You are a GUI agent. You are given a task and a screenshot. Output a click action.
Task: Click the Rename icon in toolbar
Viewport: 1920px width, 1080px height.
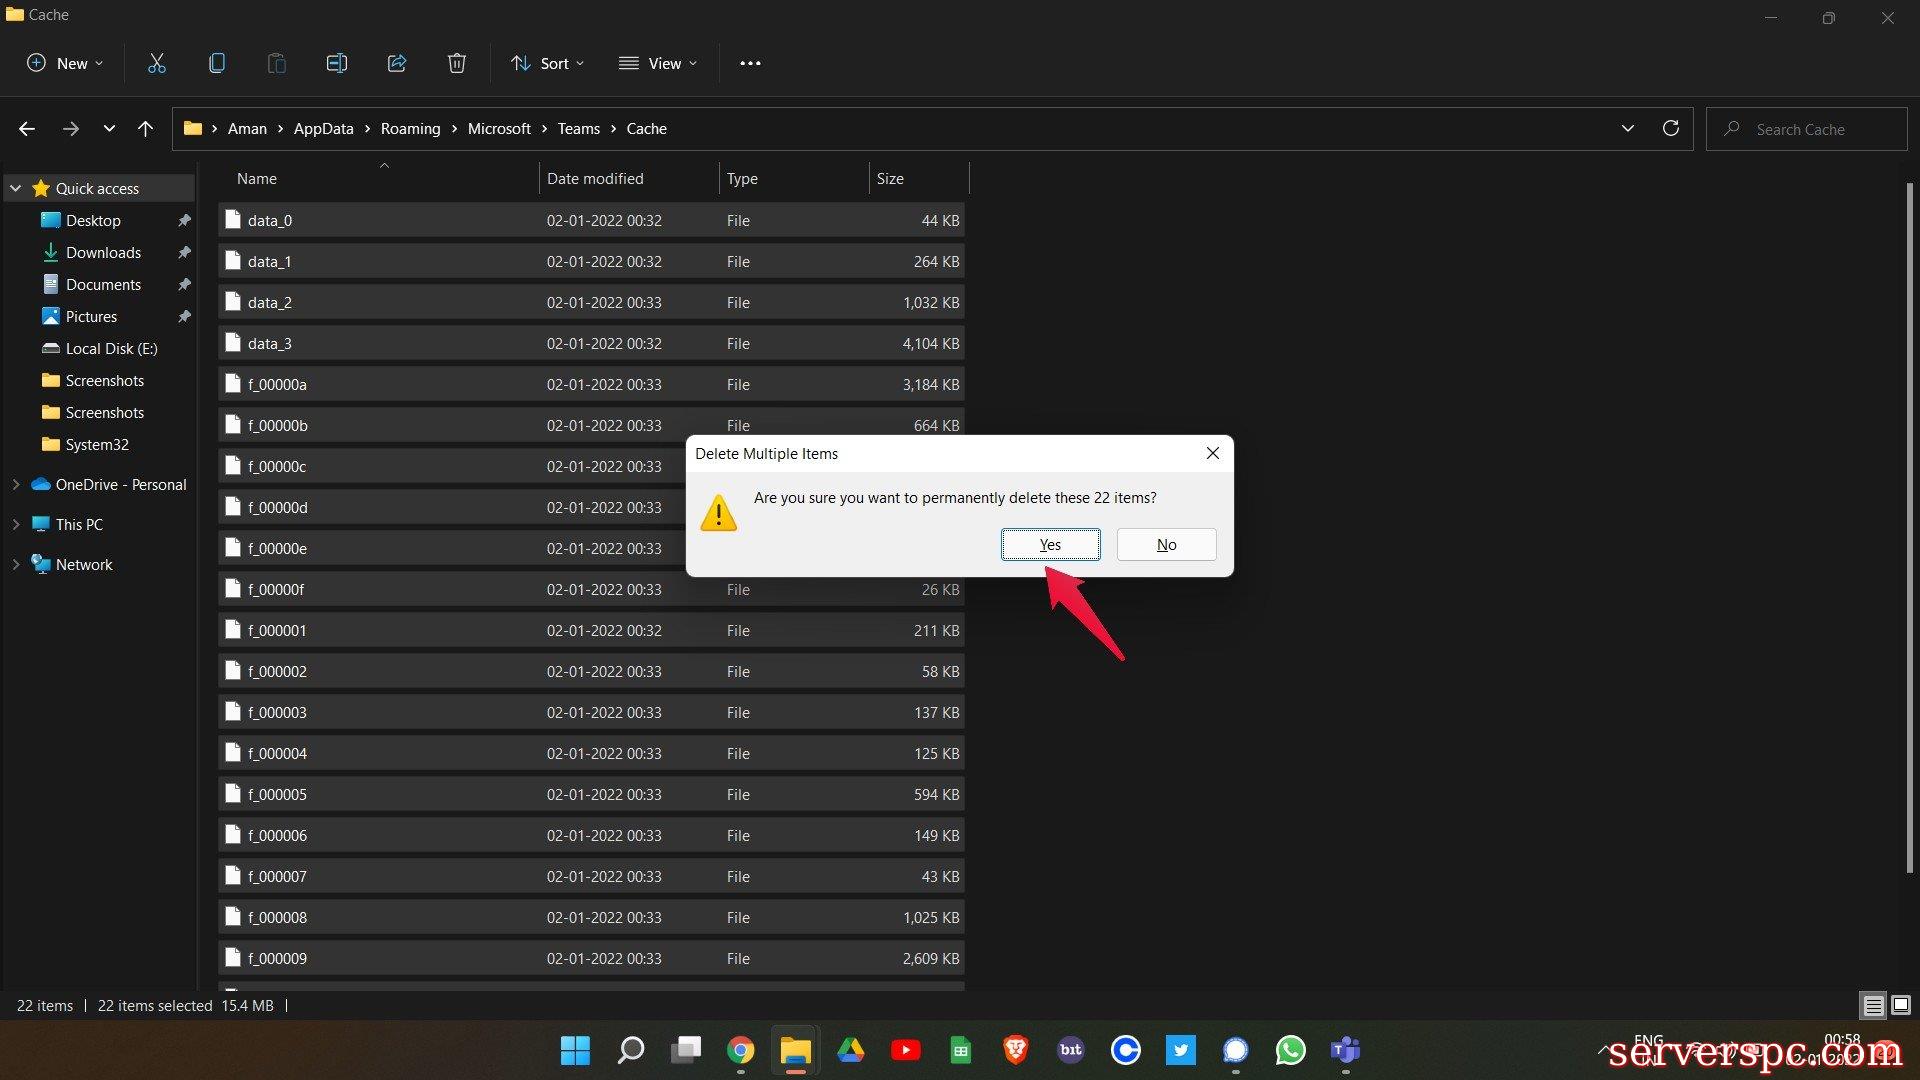tap(337, 63)
